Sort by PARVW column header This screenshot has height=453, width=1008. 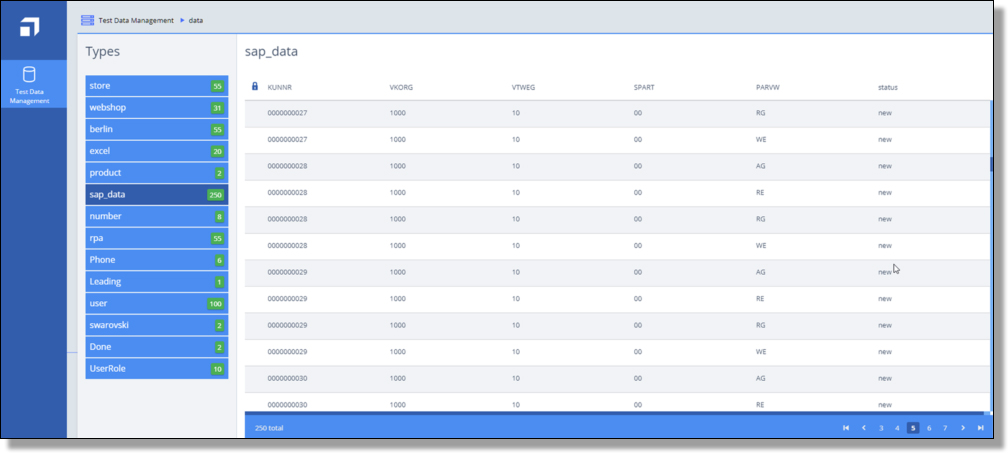(767, 87)
